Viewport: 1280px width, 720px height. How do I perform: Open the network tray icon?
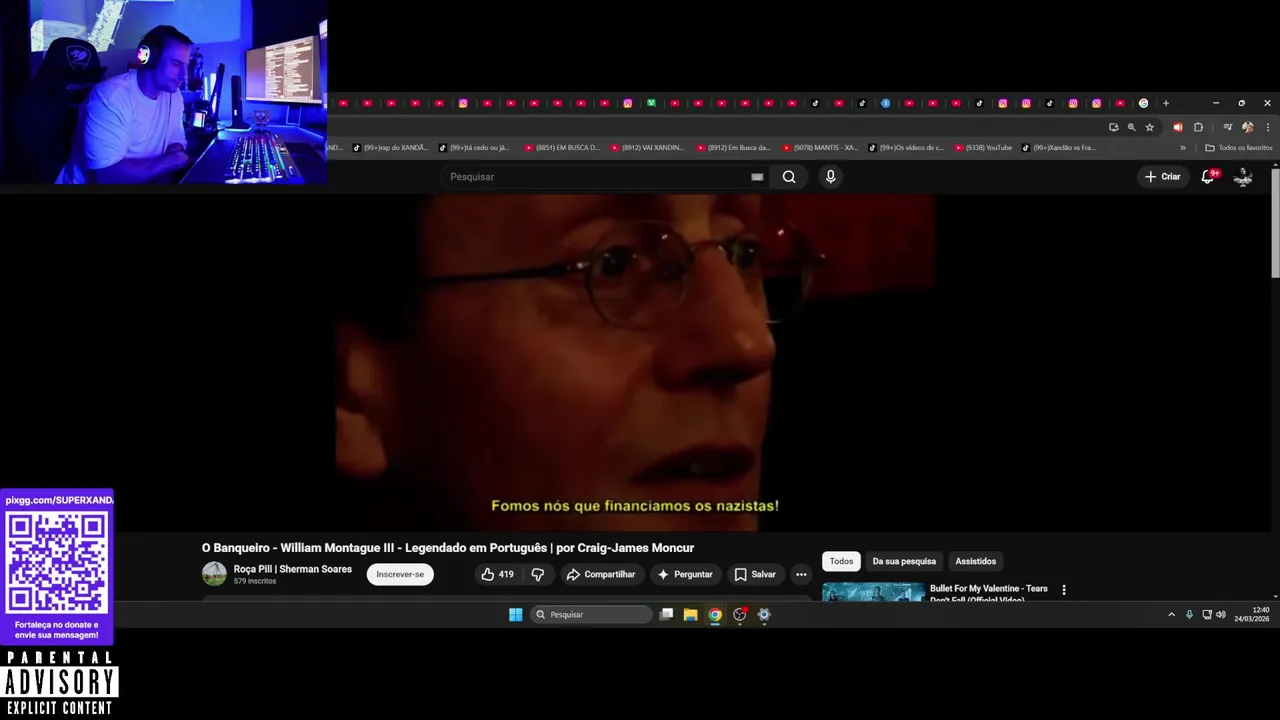(x=1206, y=614)
